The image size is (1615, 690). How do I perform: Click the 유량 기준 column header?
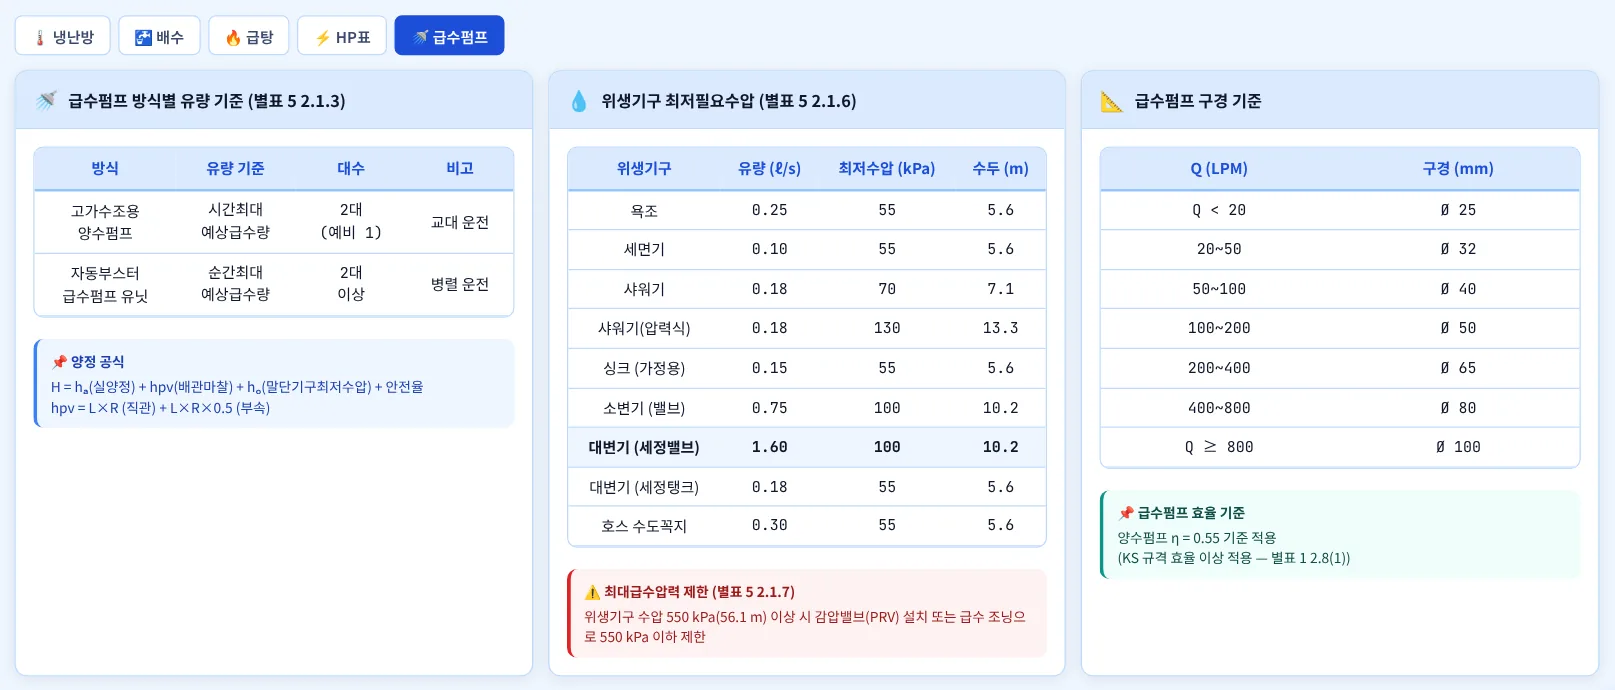pyautogui.click(x=235, y=169)
